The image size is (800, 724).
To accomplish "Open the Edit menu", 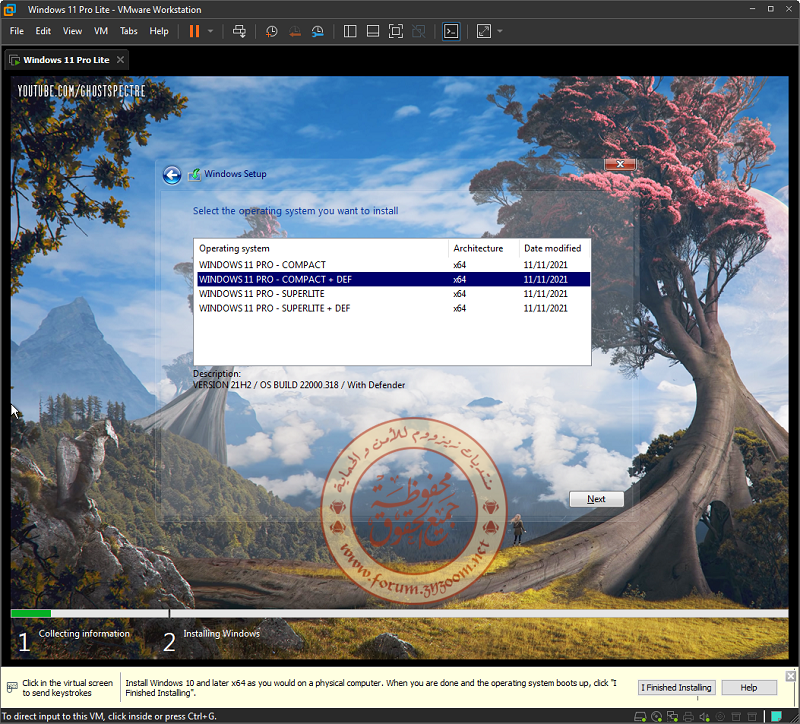I will 43,31.
